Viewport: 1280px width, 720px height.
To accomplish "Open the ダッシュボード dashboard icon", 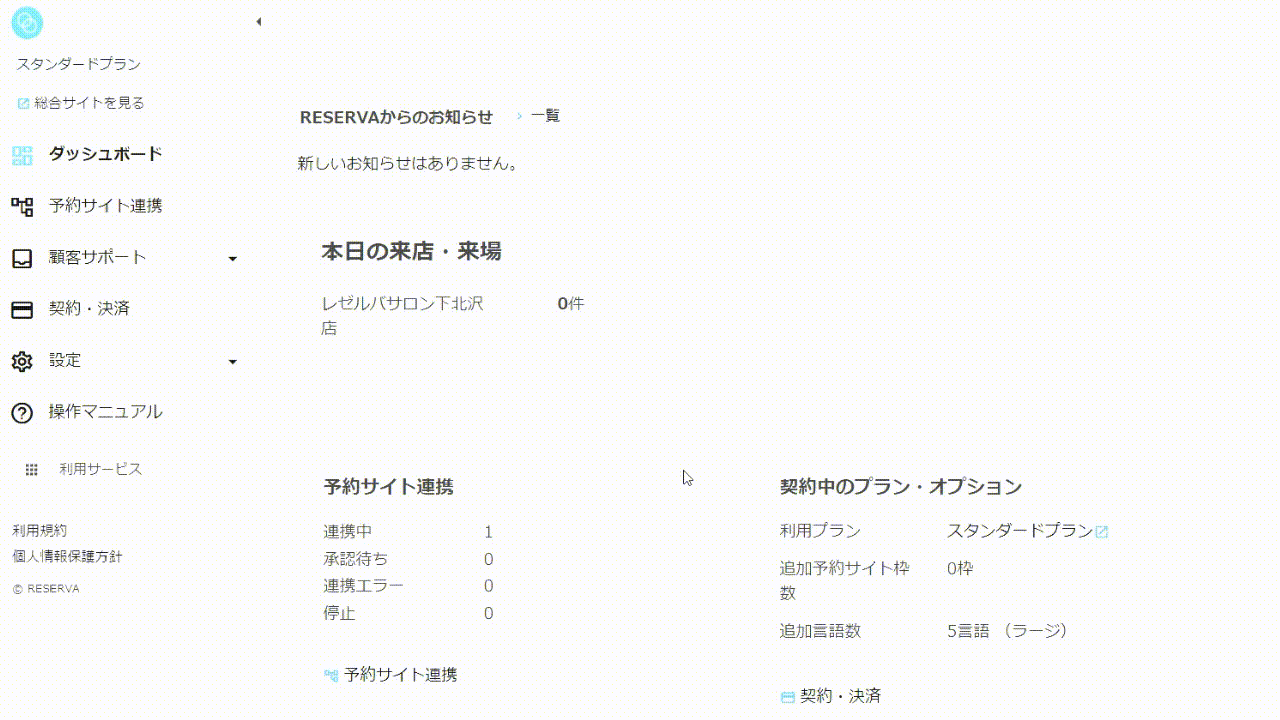I will (x=22, y=155).
